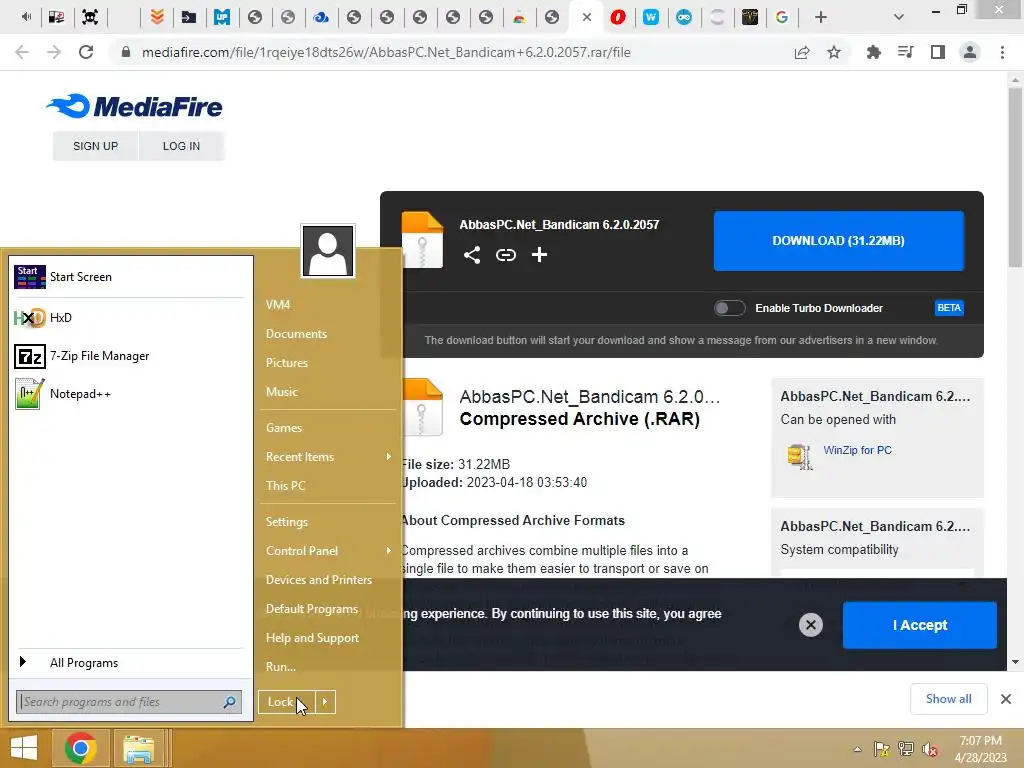Toggle the browser side panel icon
Screen dimensions: 1024x768
click(938, 52)
